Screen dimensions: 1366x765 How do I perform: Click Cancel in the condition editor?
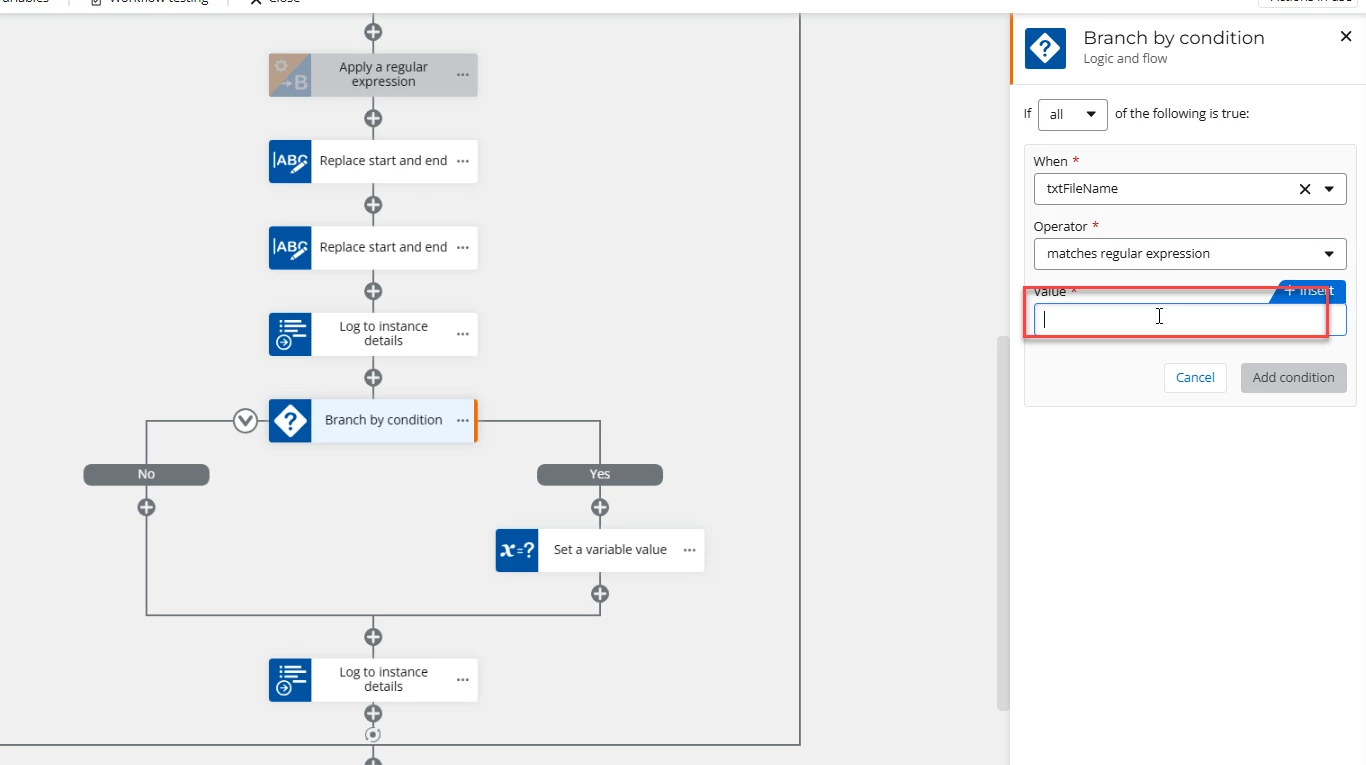(x=1195, y=378)
